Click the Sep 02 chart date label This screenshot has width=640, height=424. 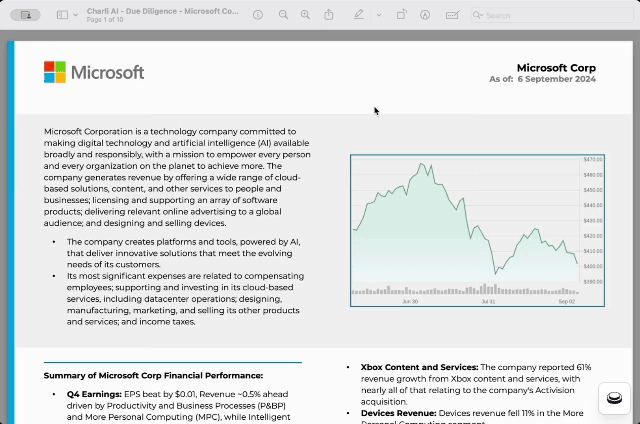[x=567, y=302]
